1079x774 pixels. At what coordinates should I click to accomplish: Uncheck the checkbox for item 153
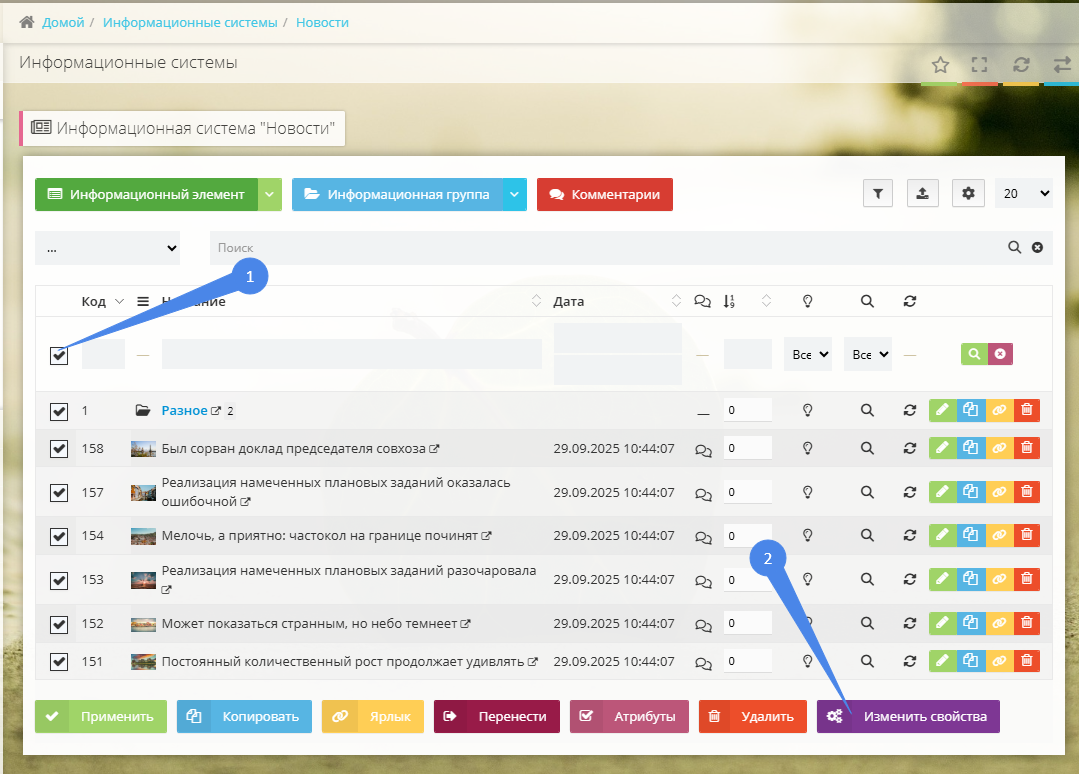pos(59,580)
